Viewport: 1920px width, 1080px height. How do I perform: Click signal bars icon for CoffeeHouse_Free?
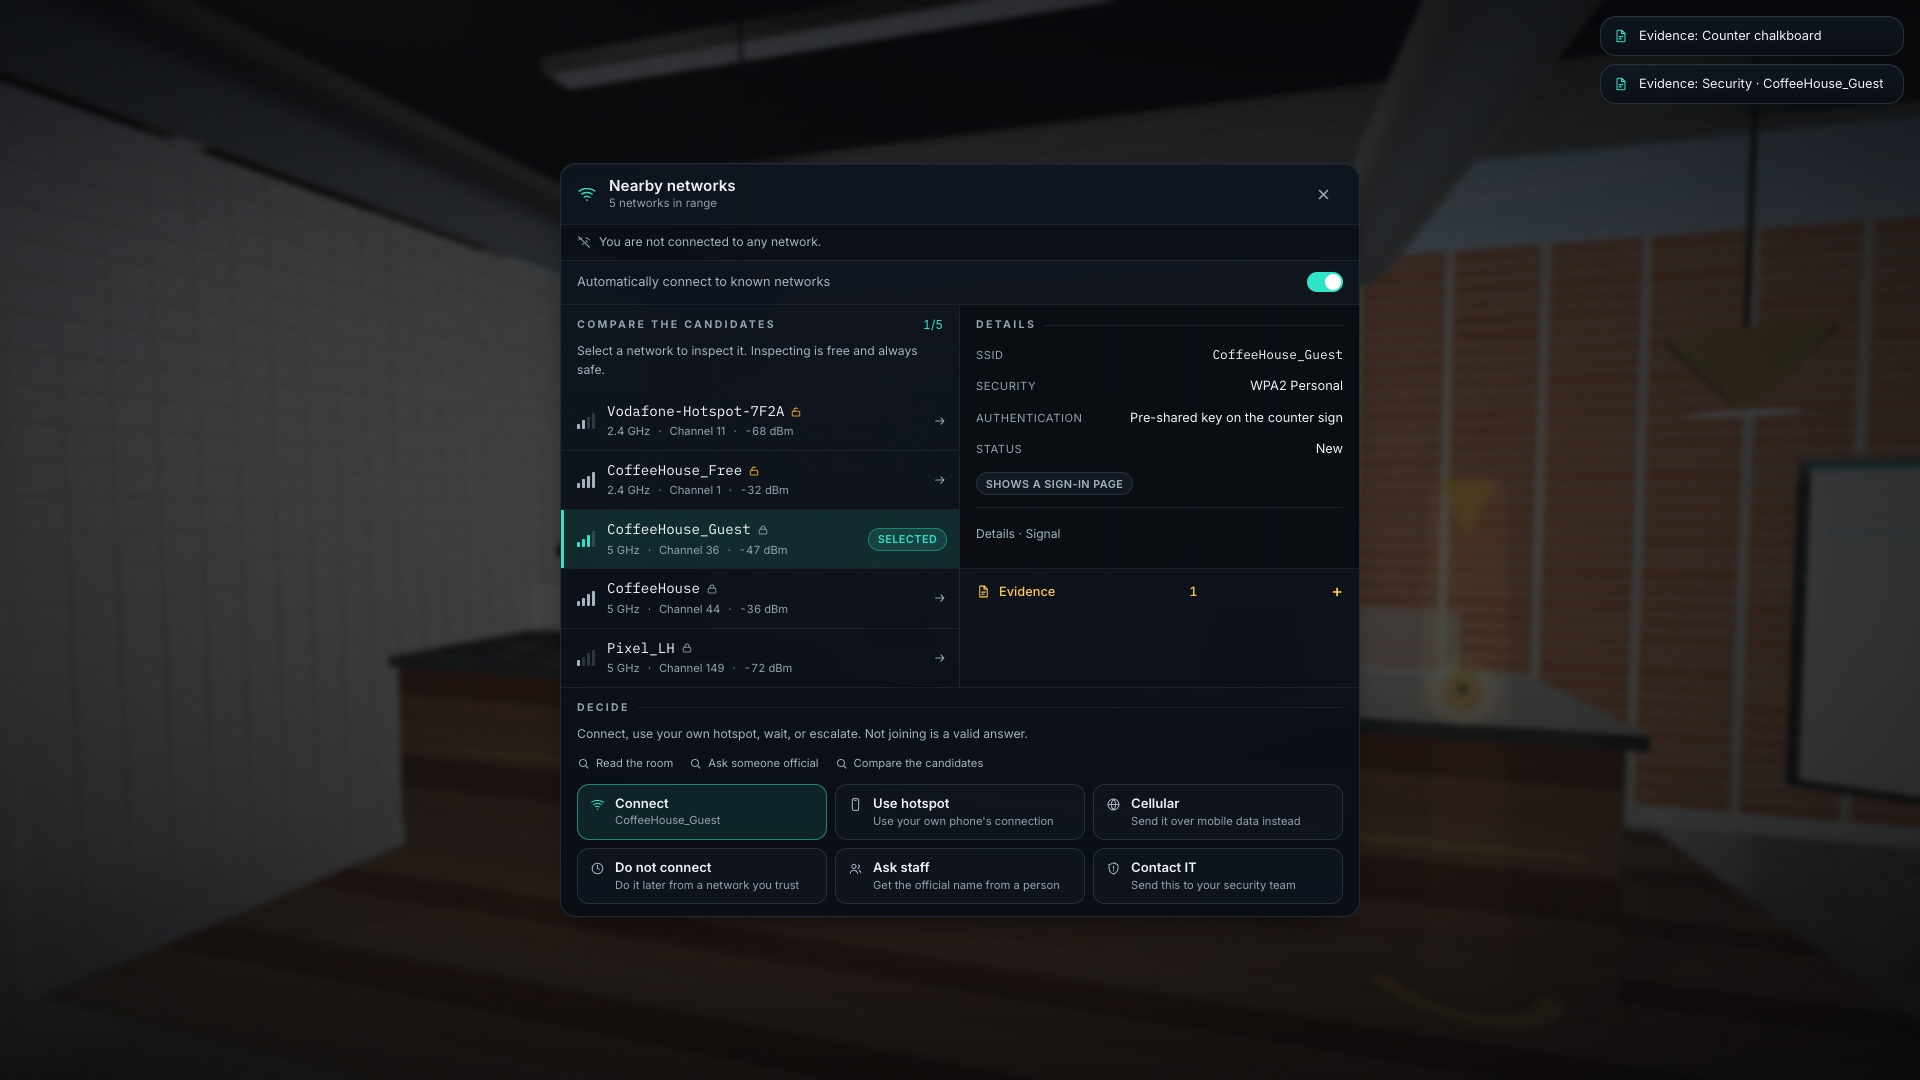586,480
